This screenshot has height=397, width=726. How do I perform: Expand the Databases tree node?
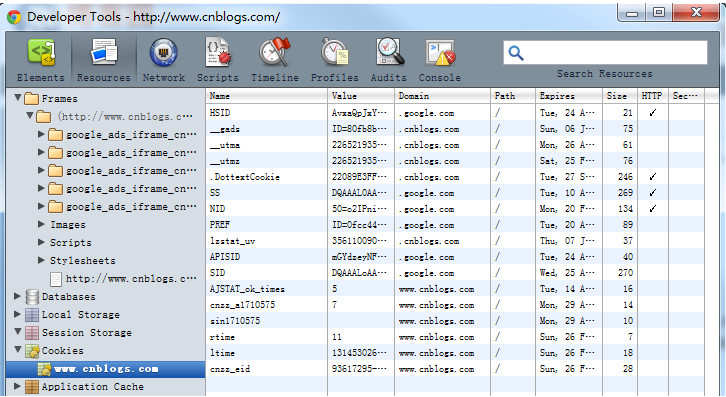pyautogui.click(x=18, y=296)
